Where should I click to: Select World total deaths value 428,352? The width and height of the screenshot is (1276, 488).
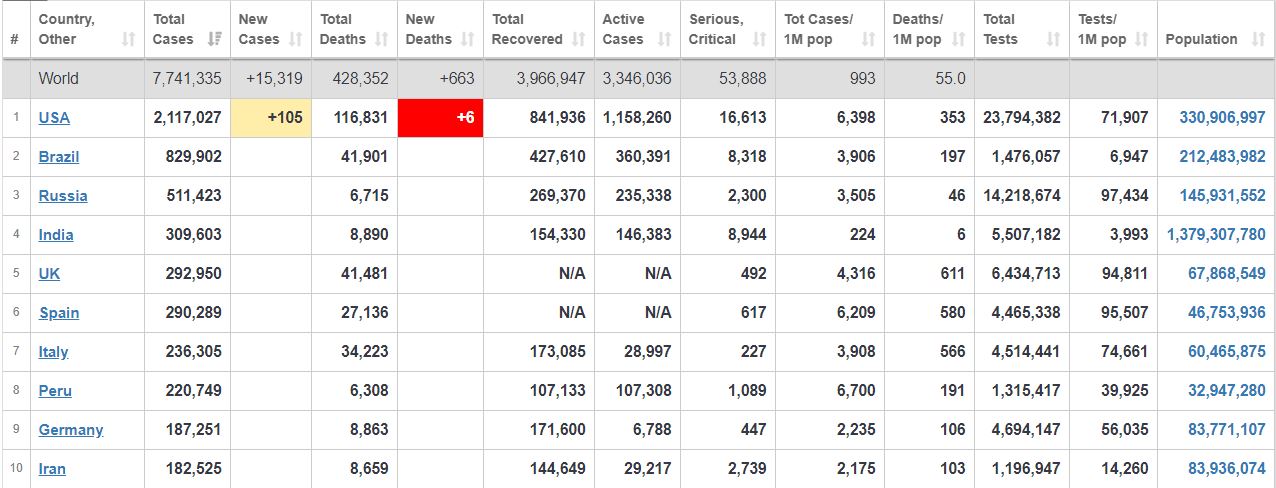point(361,78)
